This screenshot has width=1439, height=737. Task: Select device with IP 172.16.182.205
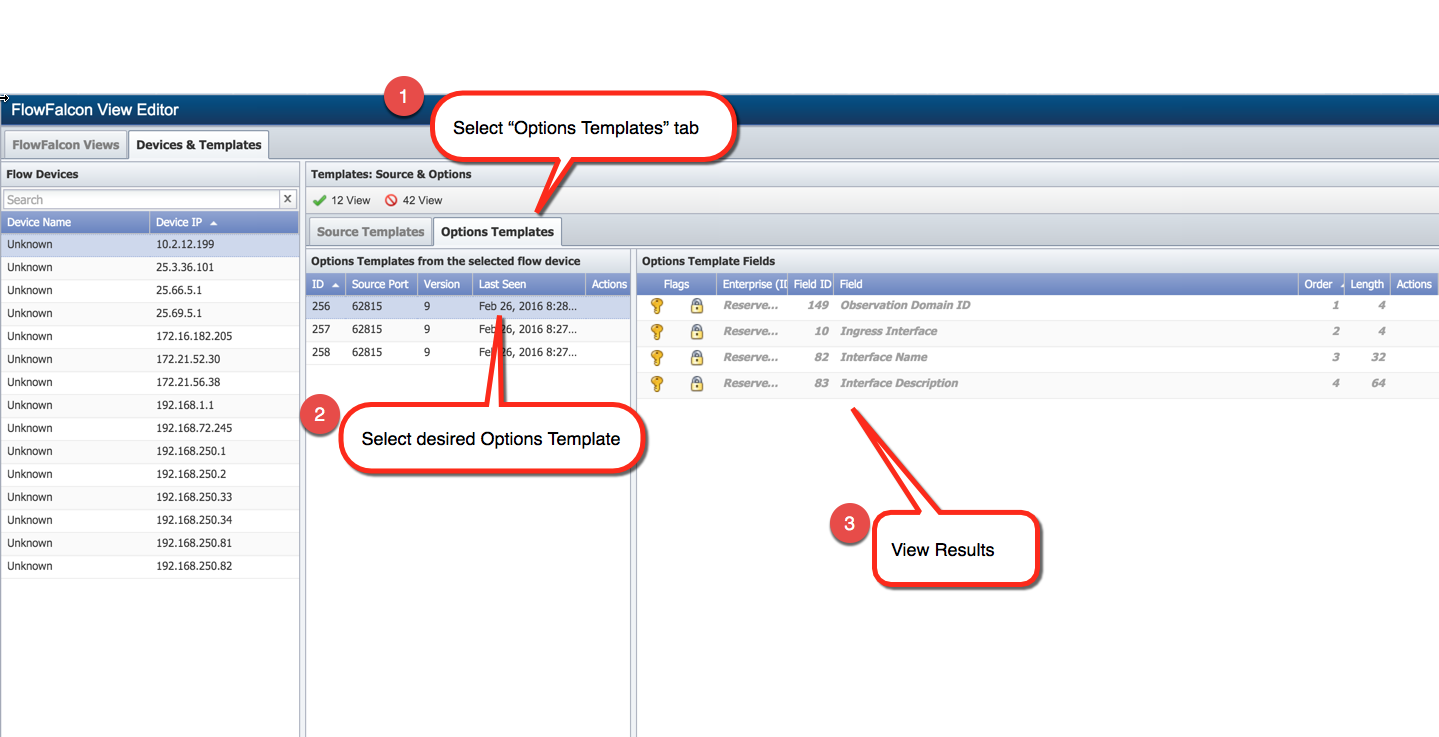[x=150, y=336]
